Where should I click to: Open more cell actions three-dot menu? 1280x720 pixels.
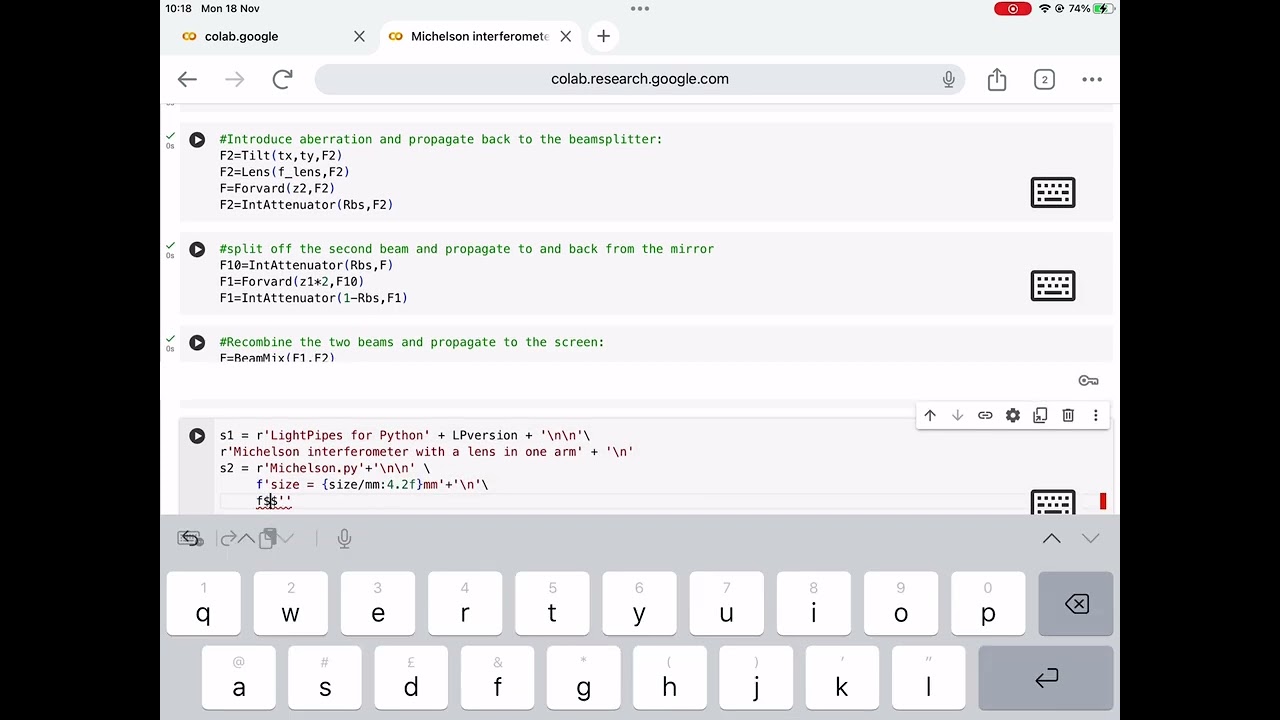click(1095, 415)
